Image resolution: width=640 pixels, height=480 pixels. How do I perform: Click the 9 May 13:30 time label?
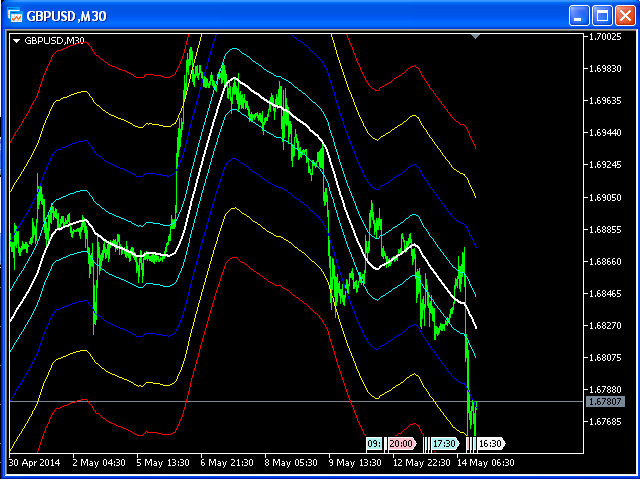click(355, 463)
